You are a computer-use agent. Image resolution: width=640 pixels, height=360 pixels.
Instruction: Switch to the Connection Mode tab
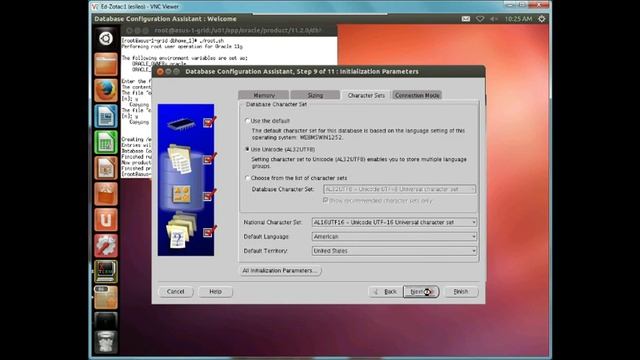click(417, 95)
